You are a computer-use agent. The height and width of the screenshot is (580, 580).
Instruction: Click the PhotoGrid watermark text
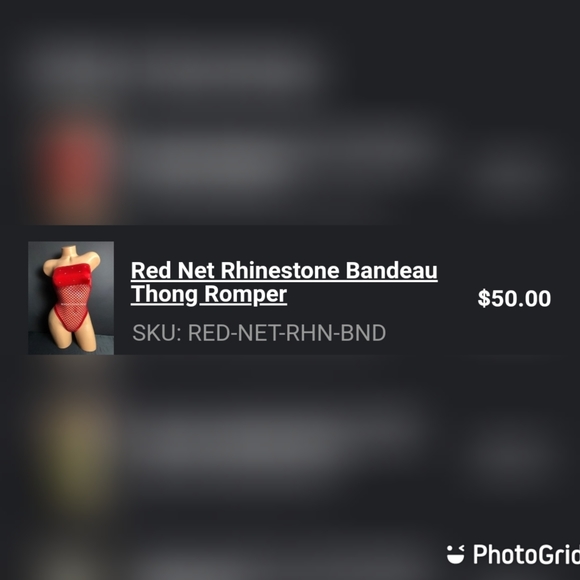coord(526,554)
